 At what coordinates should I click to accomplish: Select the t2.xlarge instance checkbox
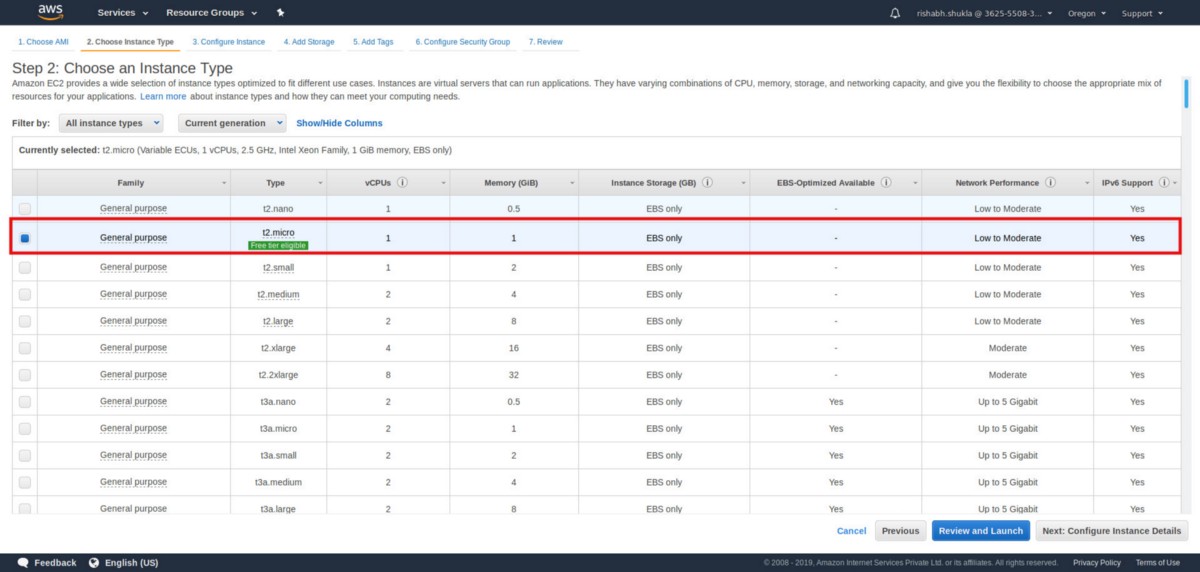25,348
